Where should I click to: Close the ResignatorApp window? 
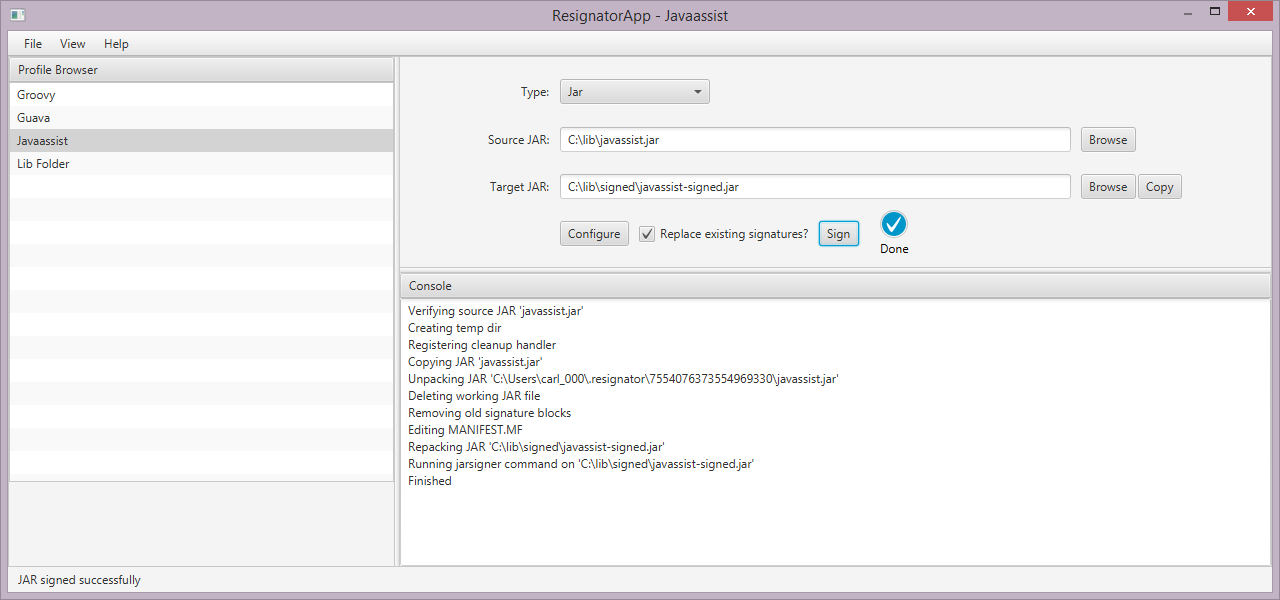coord(1250,12)
